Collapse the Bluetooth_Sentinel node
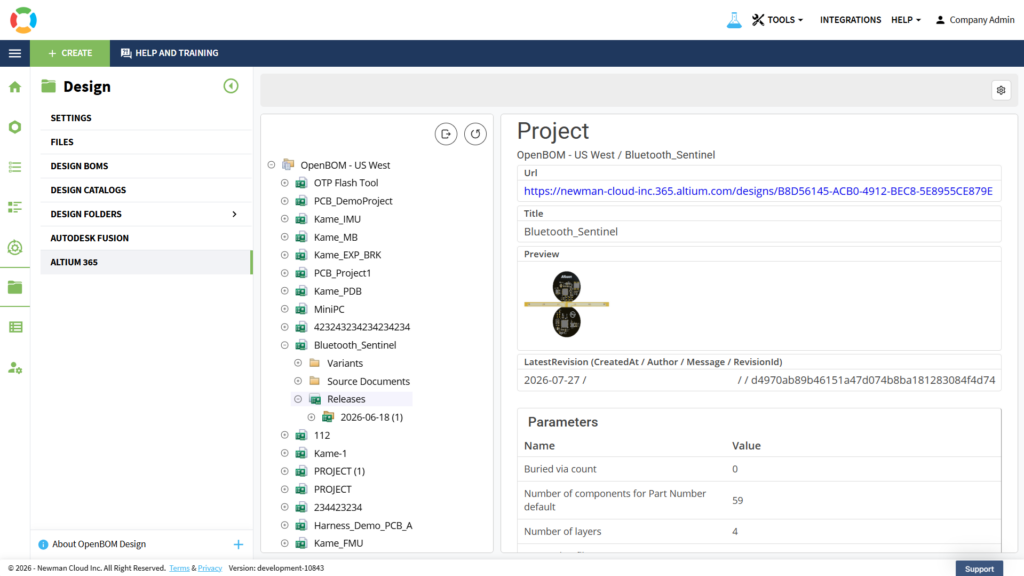Image resolution: width=1024 pixels, height=576 pixels. pyautogui.click(x=285, y=345)
